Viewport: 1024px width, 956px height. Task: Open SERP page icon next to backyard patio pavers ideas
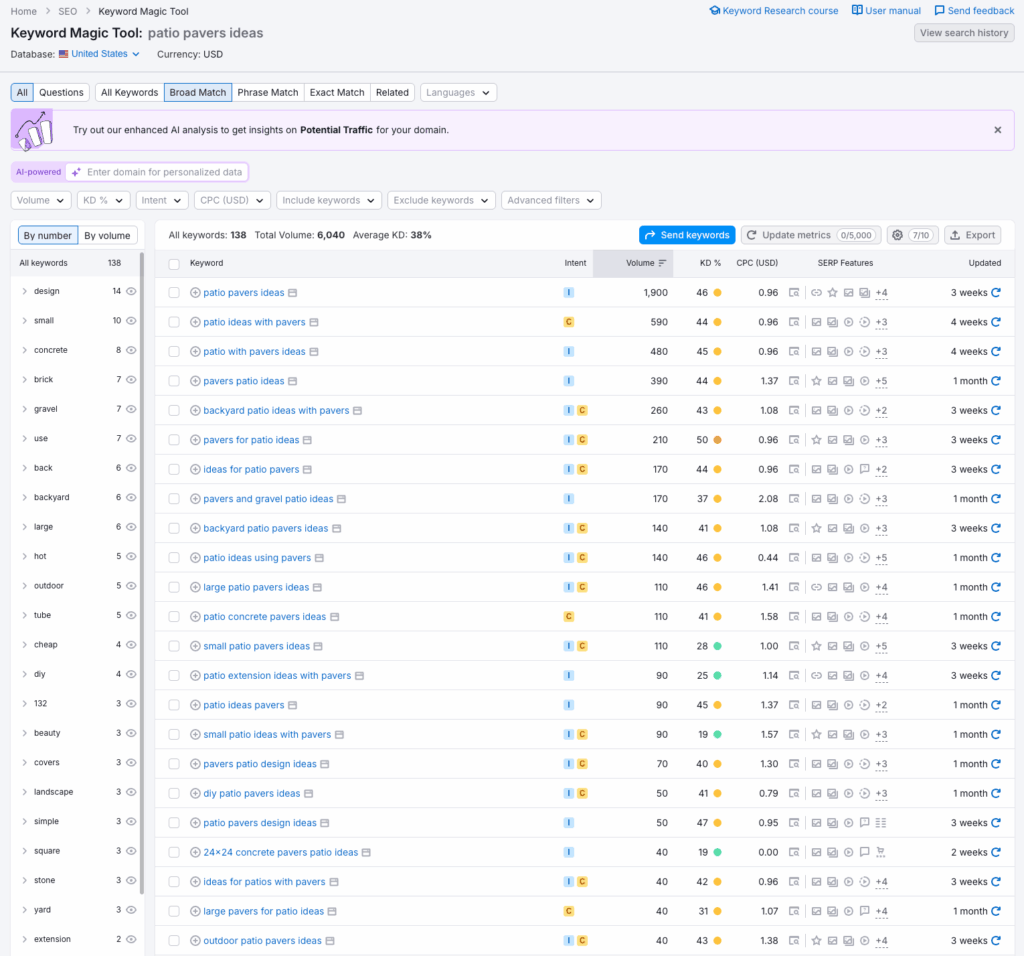coord(337,528)
